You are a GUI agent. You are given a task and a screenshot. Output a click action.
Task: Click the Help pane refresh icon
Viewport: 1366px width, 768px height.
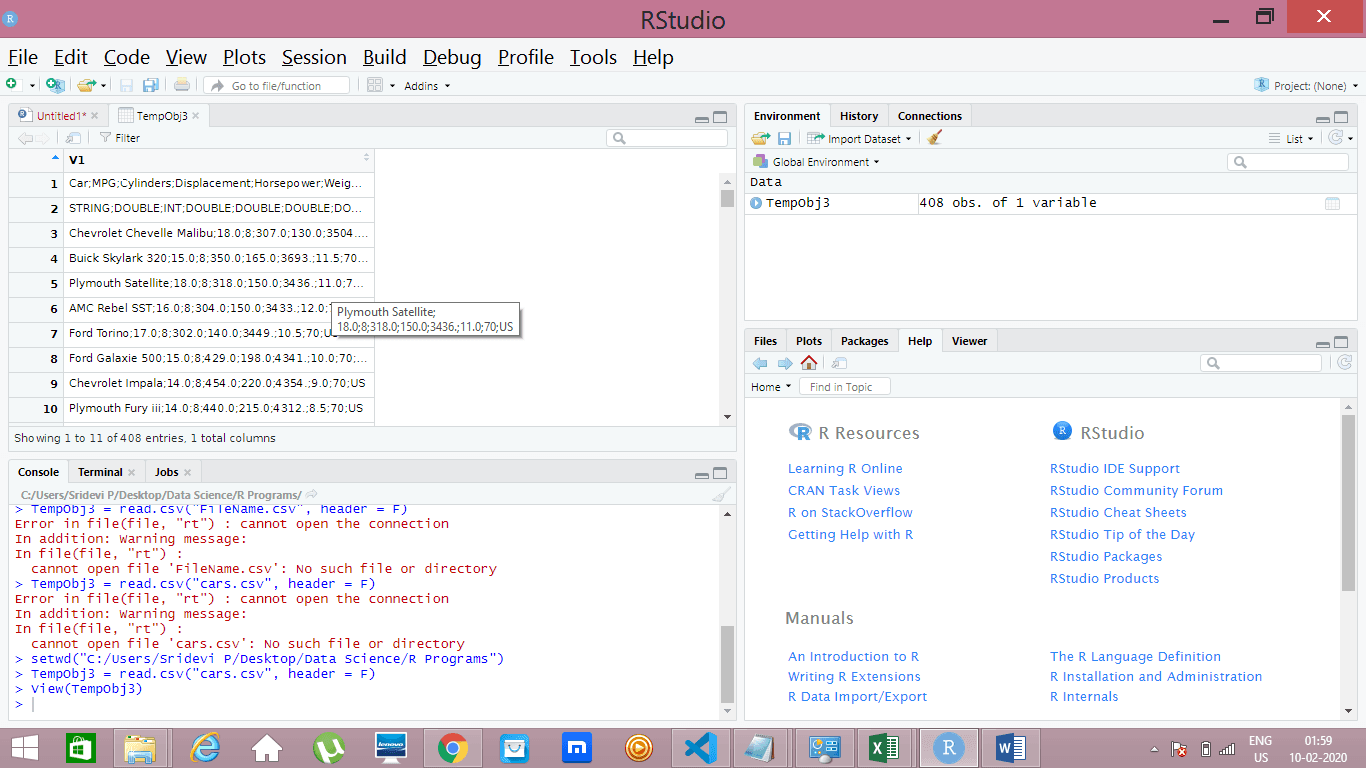tap(1344, 363)
